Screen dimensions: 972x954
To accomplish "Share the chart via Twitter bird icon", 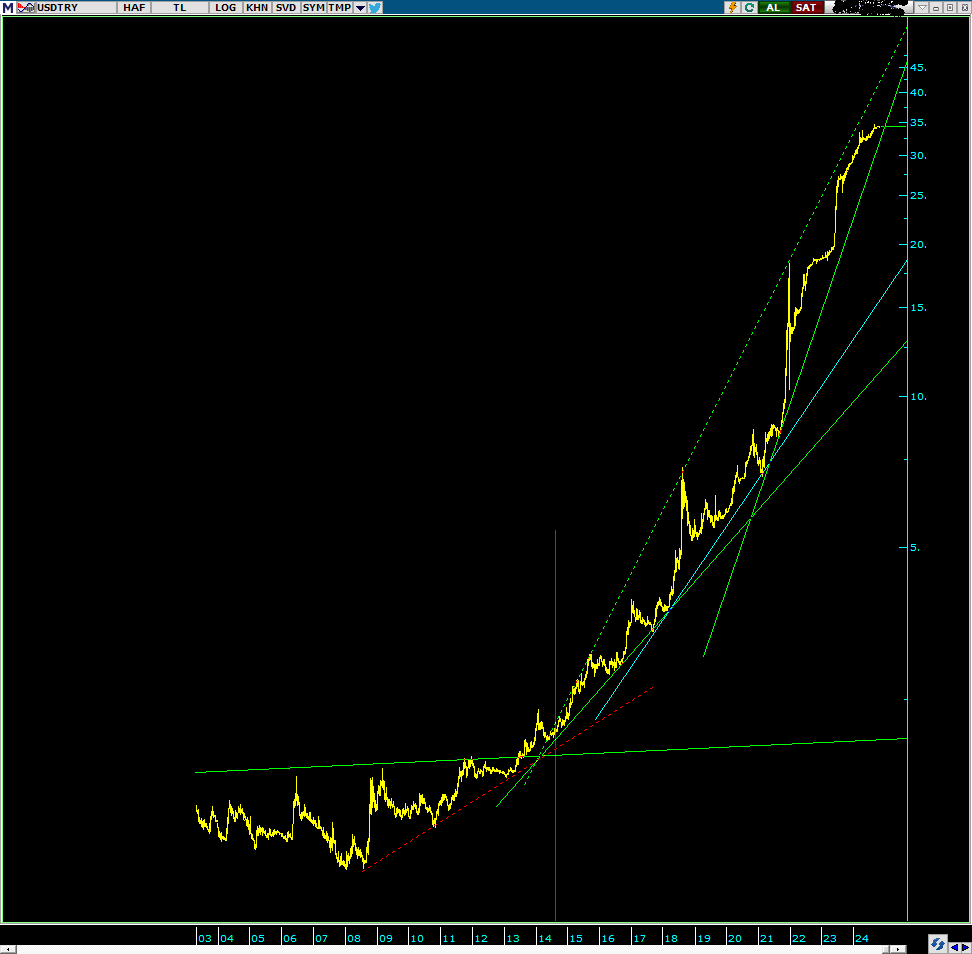I will point(375,7).
